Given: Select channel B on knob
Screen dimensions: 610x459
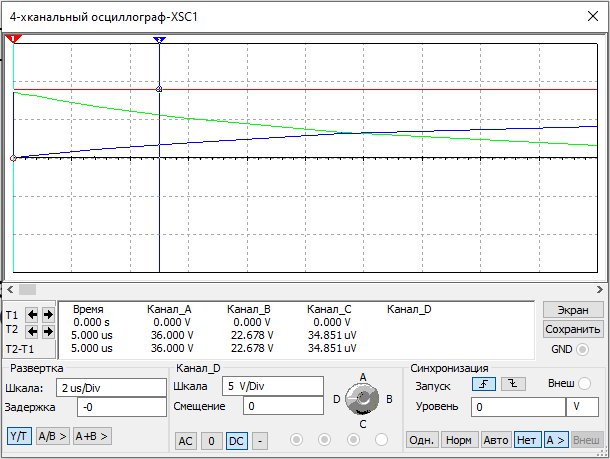Looking at the screenshot, I should [x=389, y=399].
